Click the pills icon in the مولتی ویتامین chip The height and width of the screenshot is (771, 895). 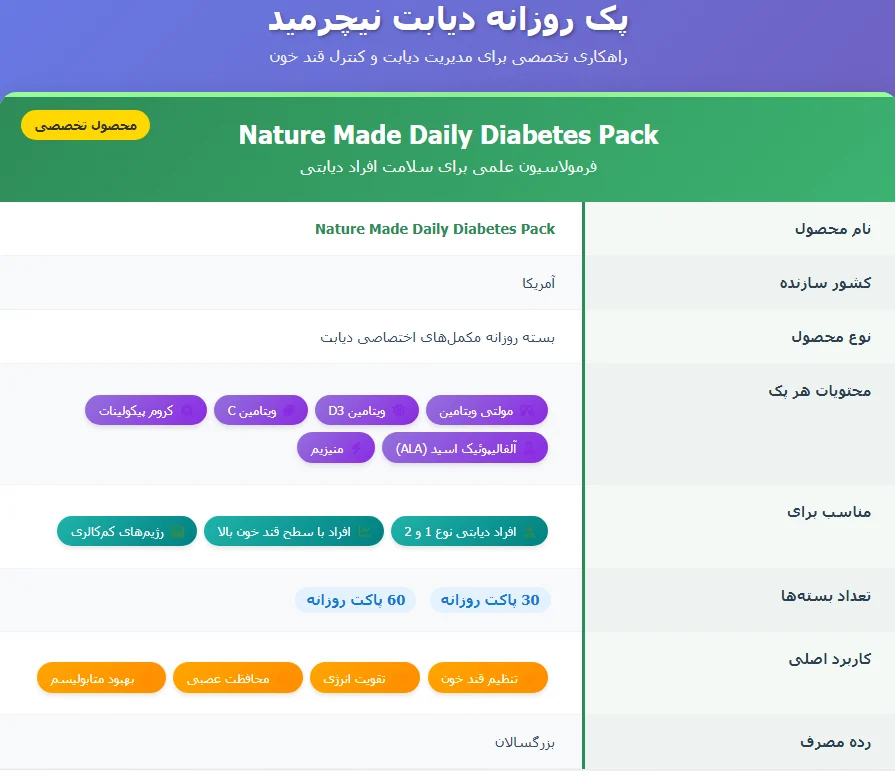[527, 410]
